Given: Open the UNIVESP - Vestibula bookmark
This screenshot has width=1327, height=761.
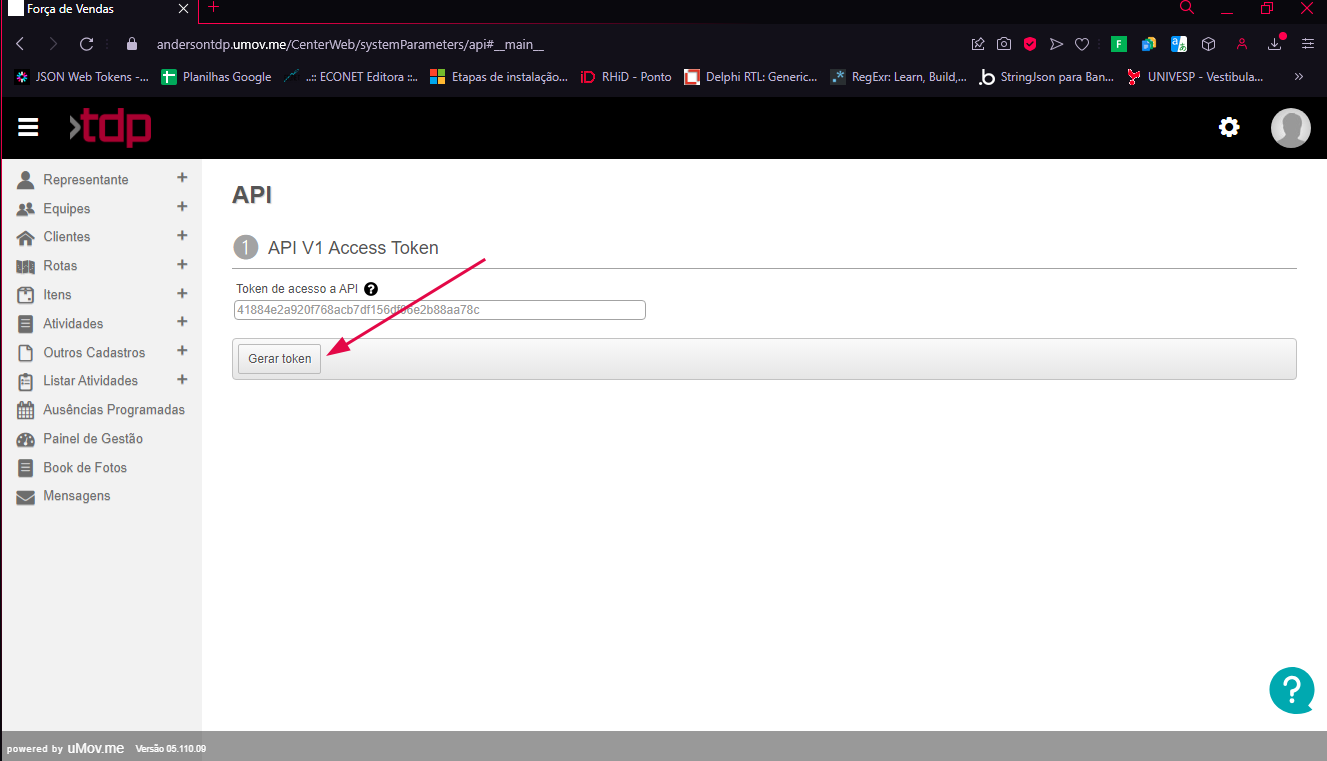Looking at the screenshot, I should pos(1195,77).
